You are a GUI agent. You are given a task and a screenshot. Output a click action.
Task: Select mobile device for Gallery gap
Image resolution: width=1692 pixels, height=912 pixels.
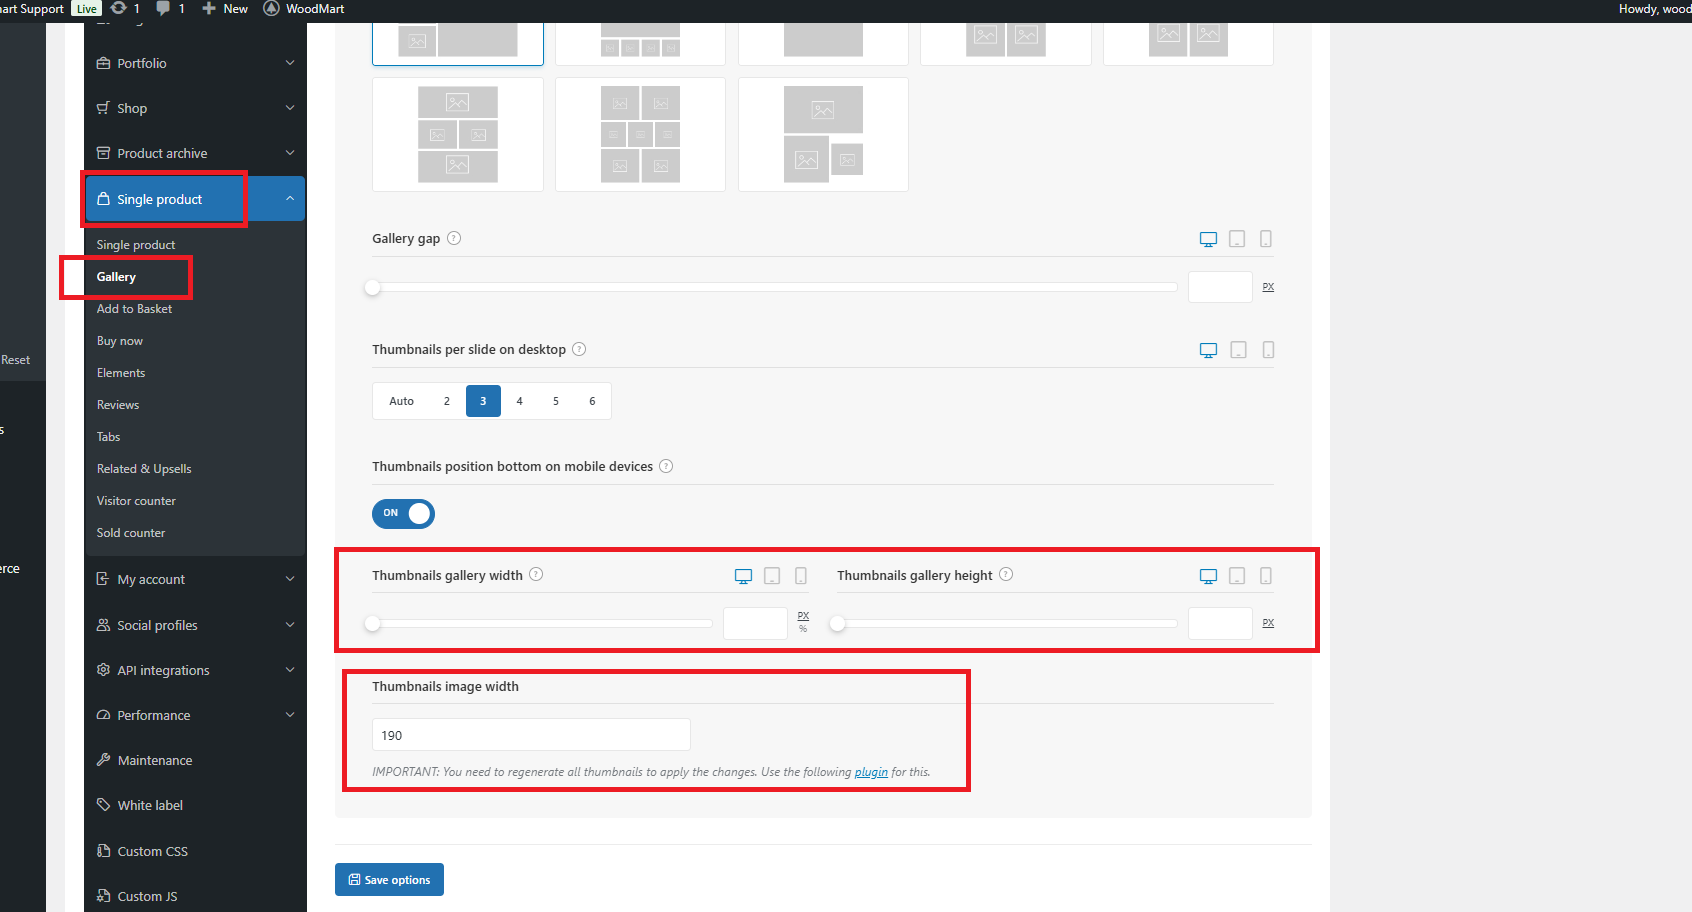point(1266,239)
